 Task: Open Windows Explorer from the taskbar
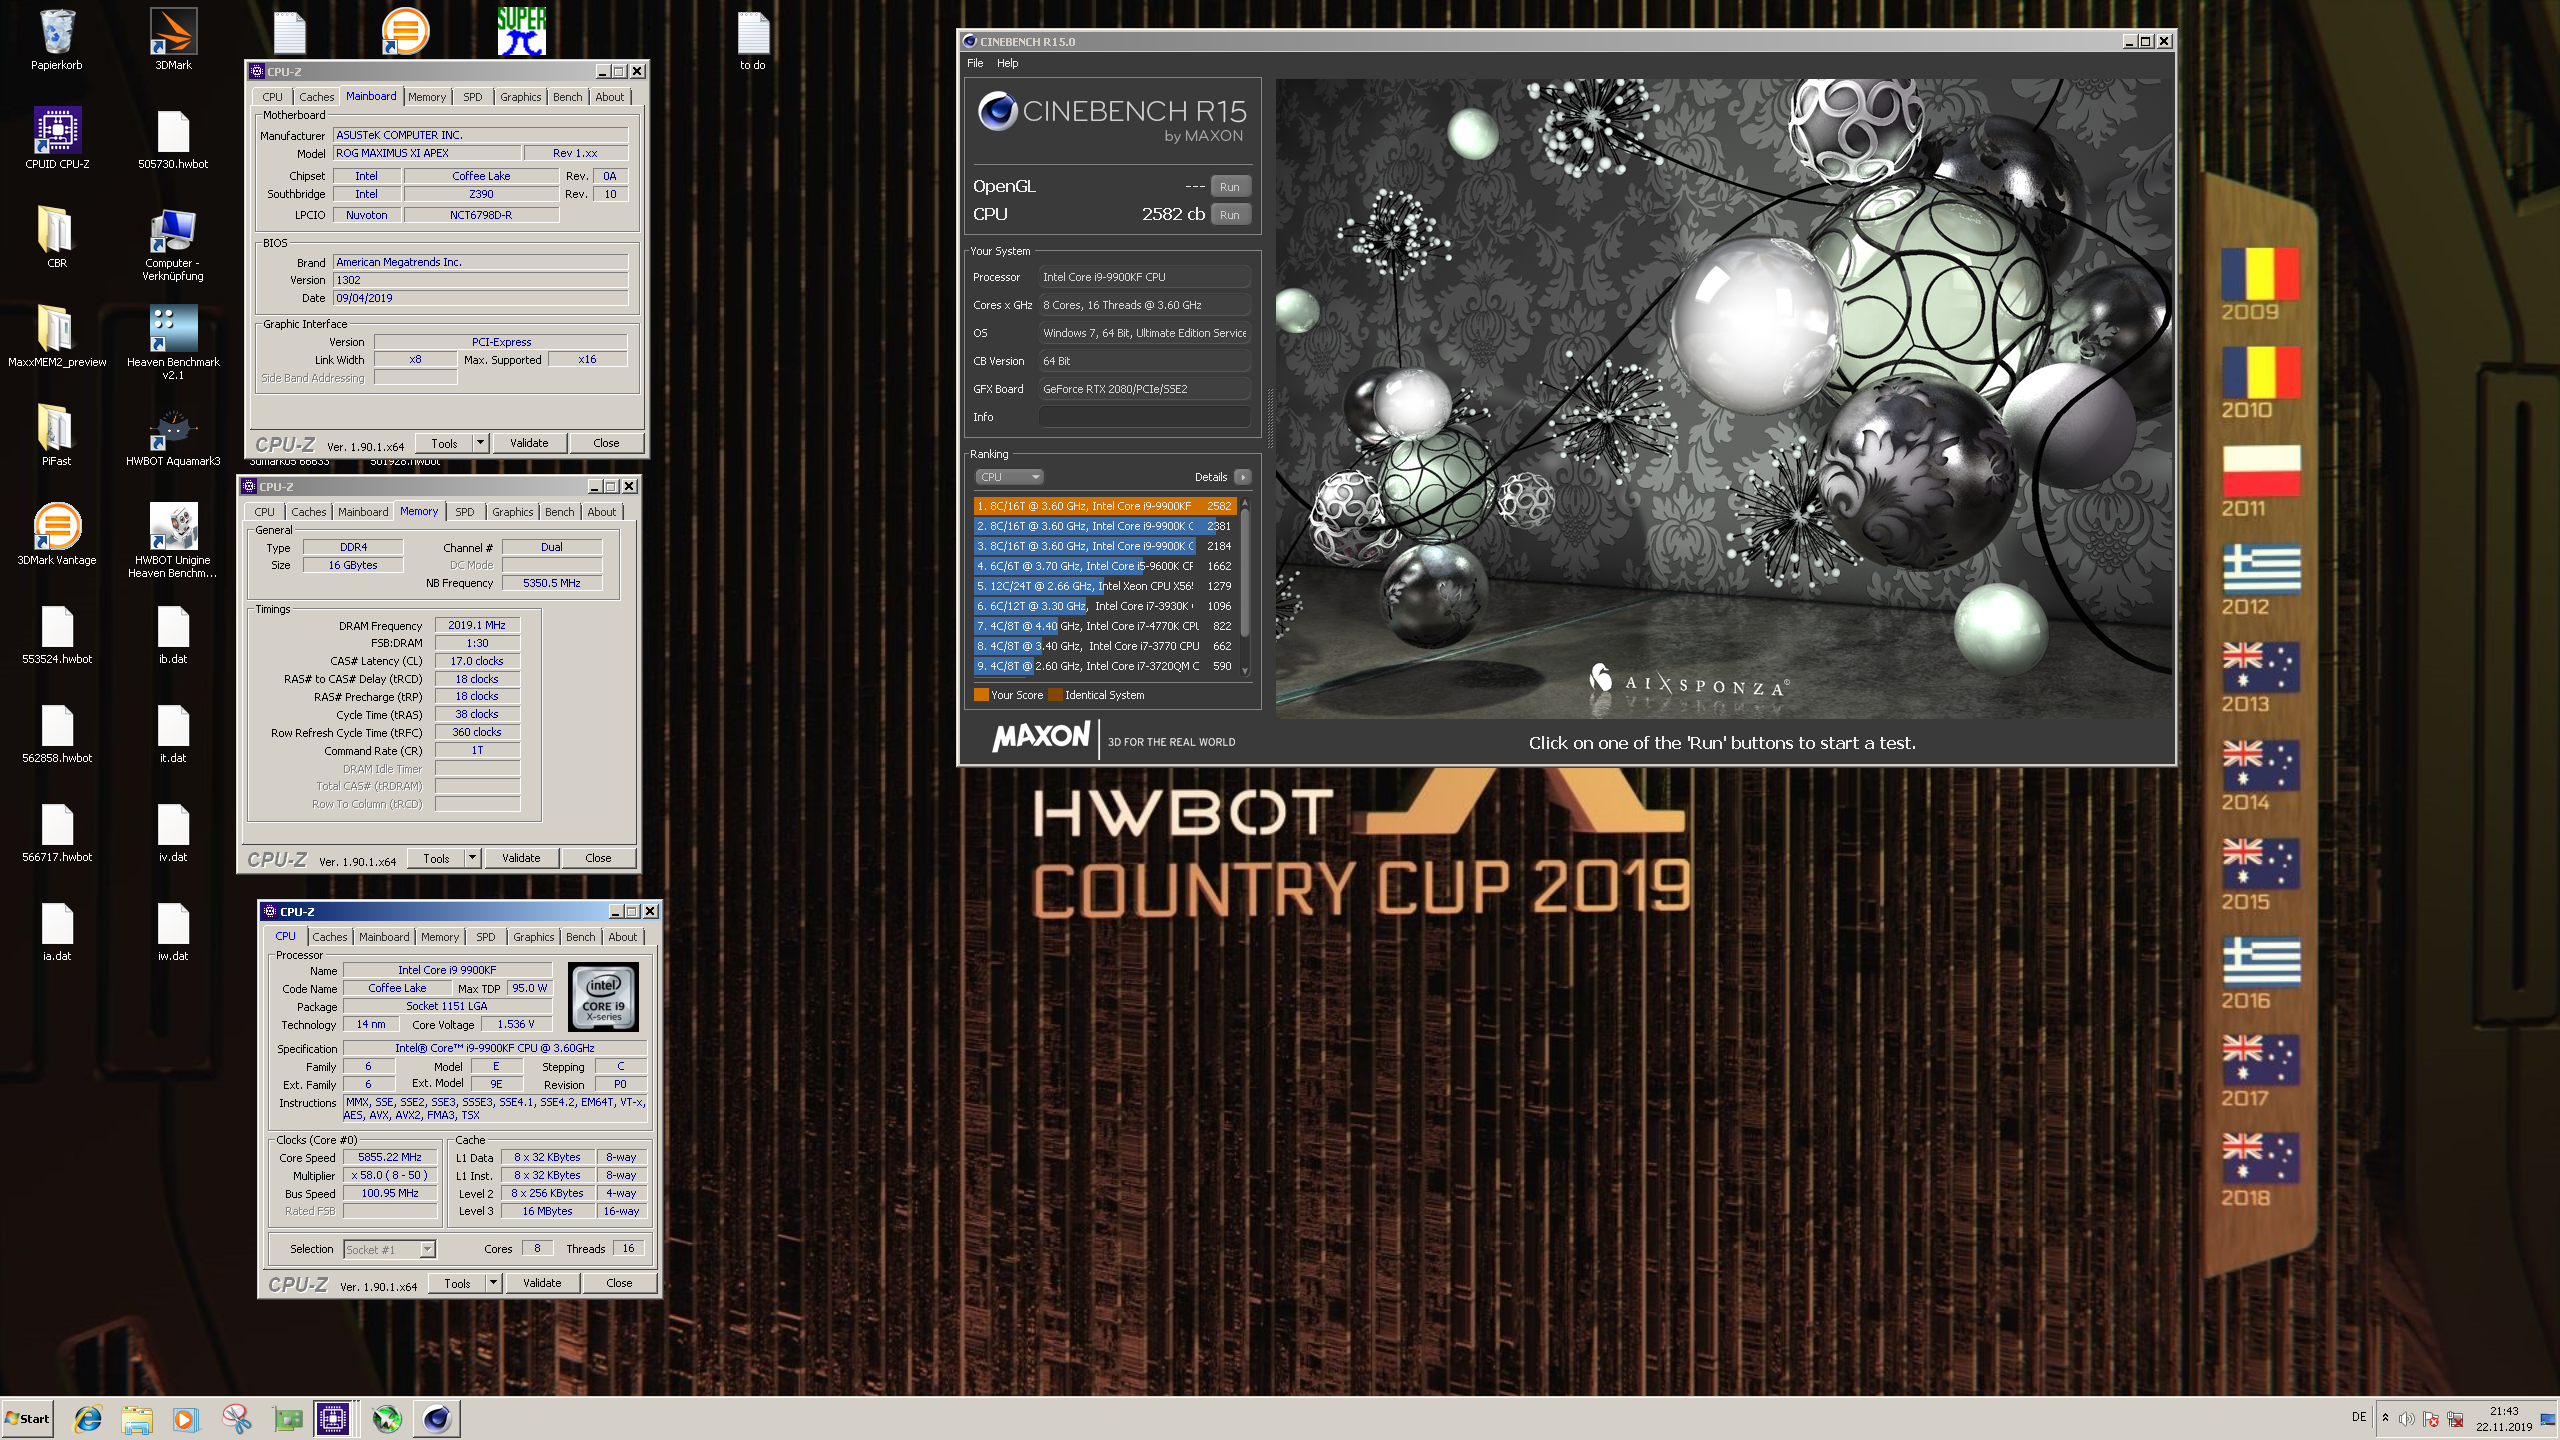tap(137, 1418)
